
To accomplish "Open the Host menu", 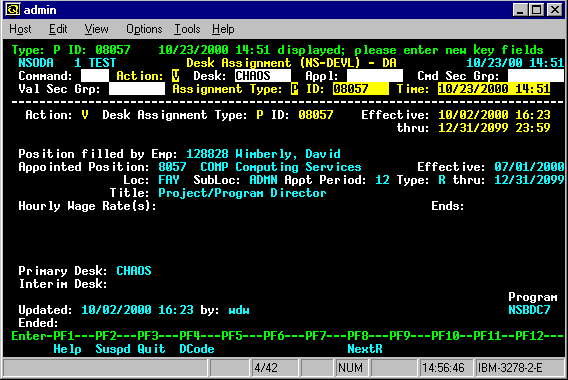I will tap(20, 29).
